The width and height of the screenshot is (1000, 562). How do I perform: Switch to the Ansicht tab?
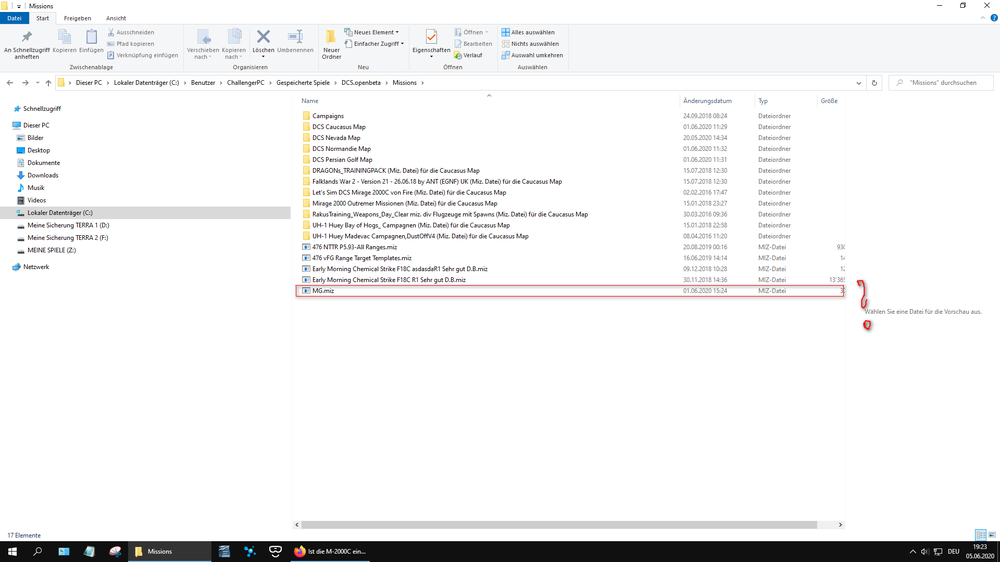(116, 18)
